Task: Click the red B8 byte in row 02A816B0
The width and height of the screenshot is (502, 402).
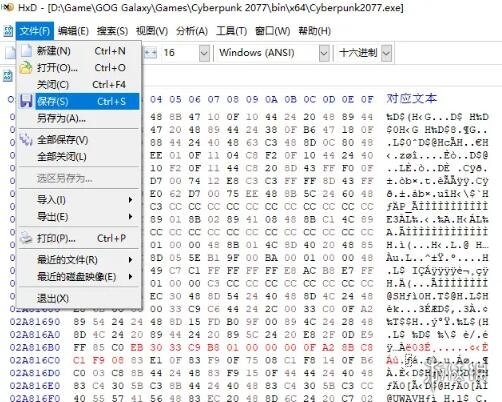Action: pyautogui.click(x=213, y=348)
